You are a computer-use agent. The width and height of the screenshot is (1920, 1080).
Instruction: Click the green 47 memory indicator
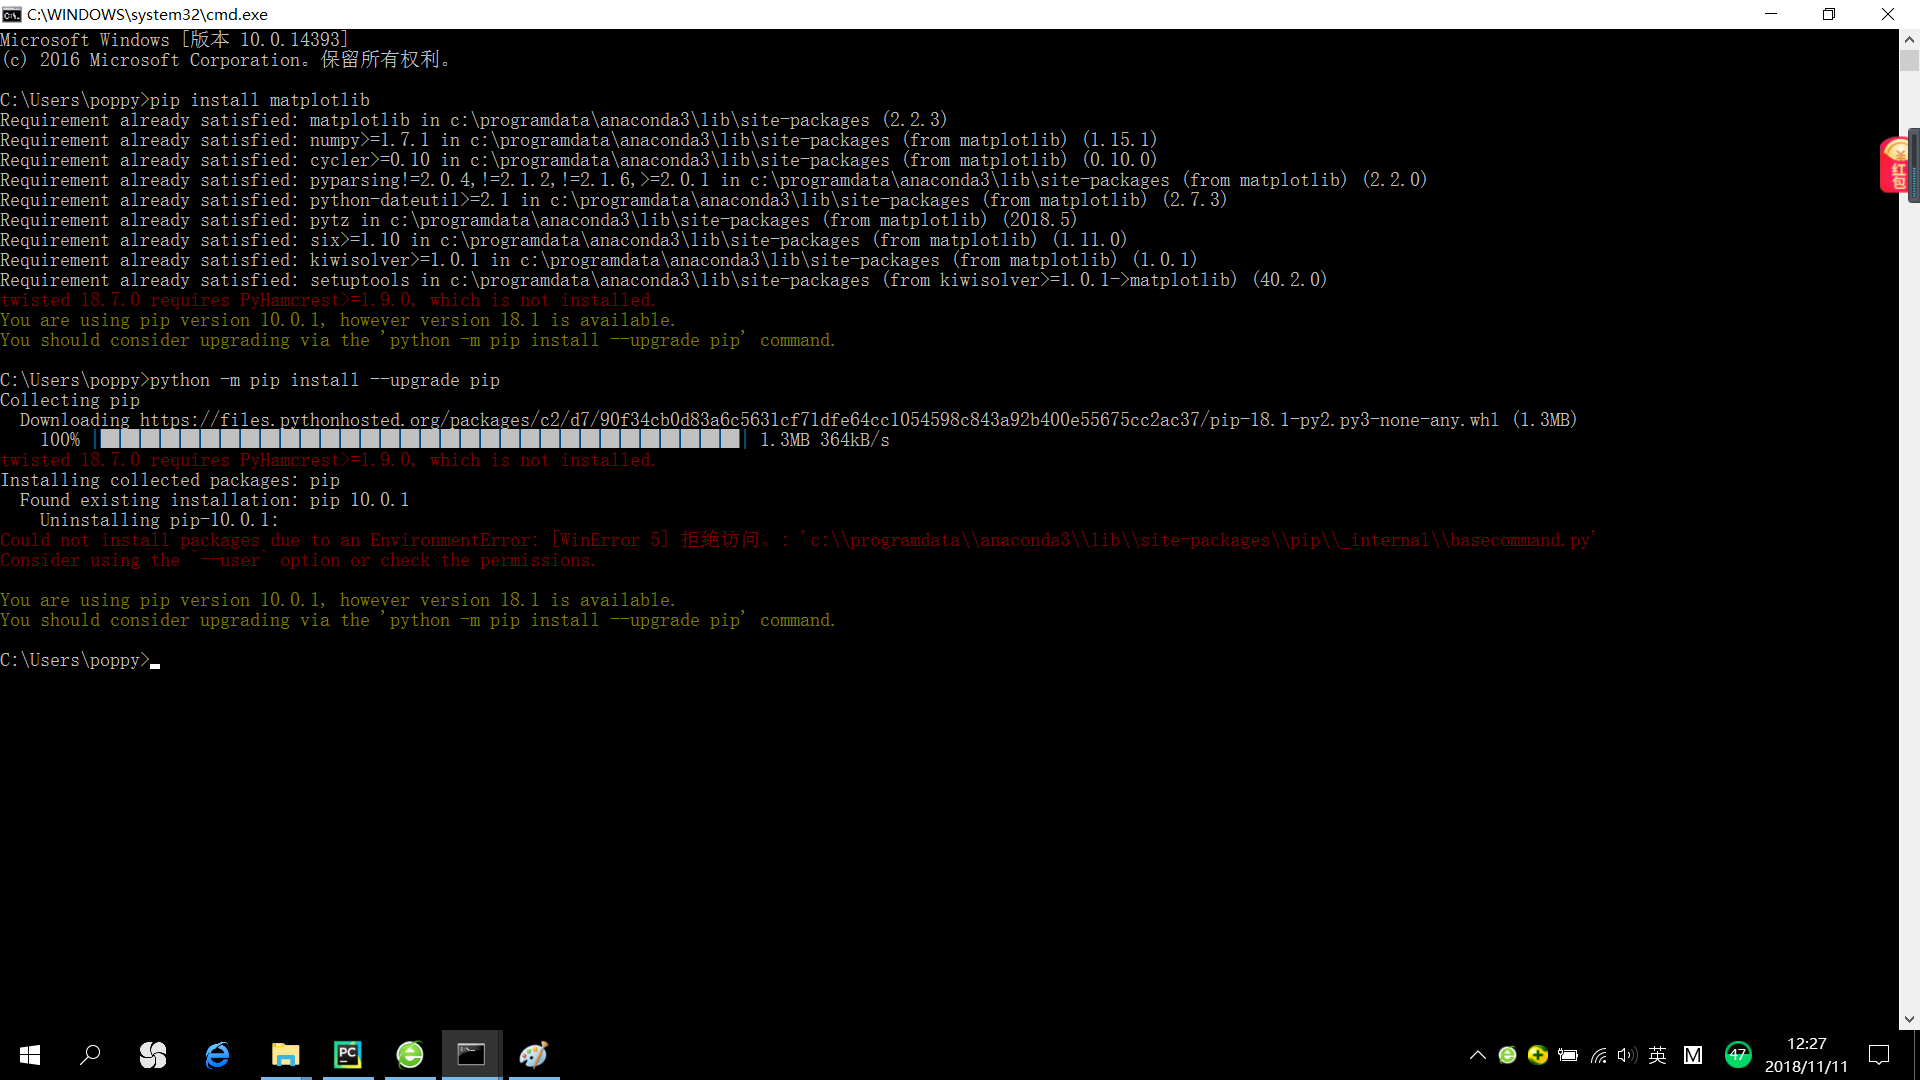tap(1738, 1054)
